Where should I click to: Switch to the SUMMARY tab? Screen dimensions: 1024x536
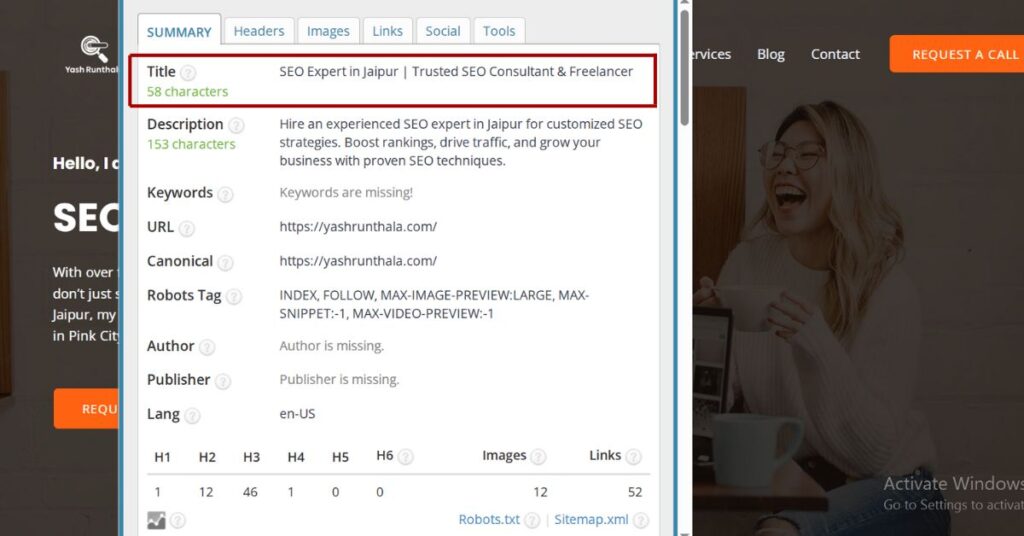click(179, 31)
